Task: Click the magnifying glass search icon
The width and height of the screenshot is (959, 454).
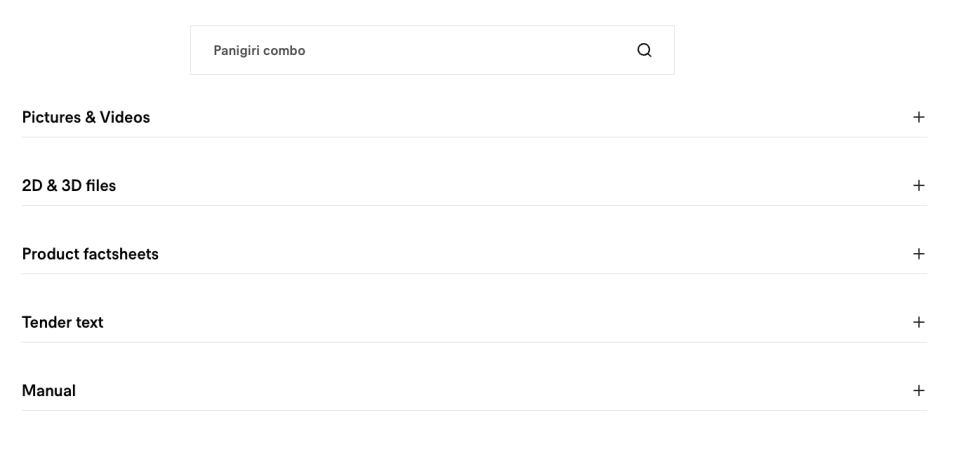Action: pos(644,50)
